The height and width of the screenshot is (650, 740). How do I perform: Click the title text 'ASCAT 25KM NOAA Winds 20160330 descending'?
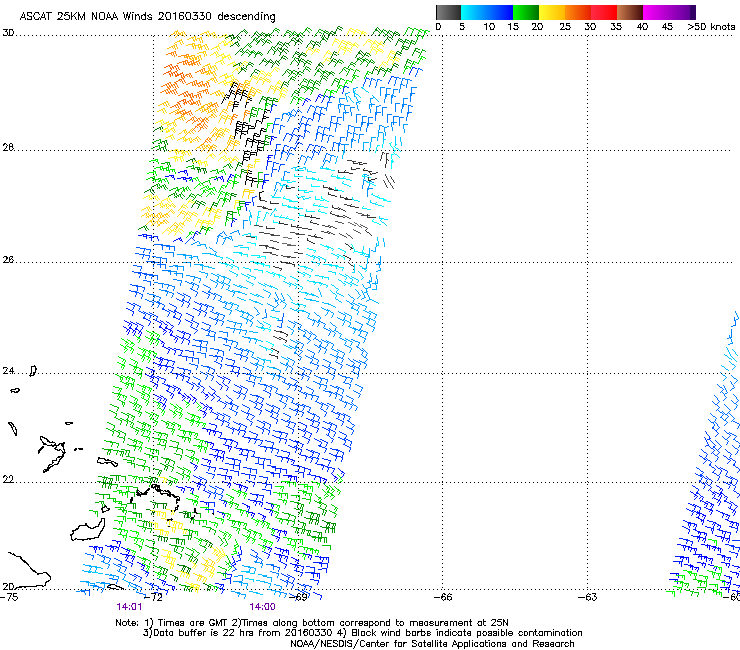click(147, 17)
